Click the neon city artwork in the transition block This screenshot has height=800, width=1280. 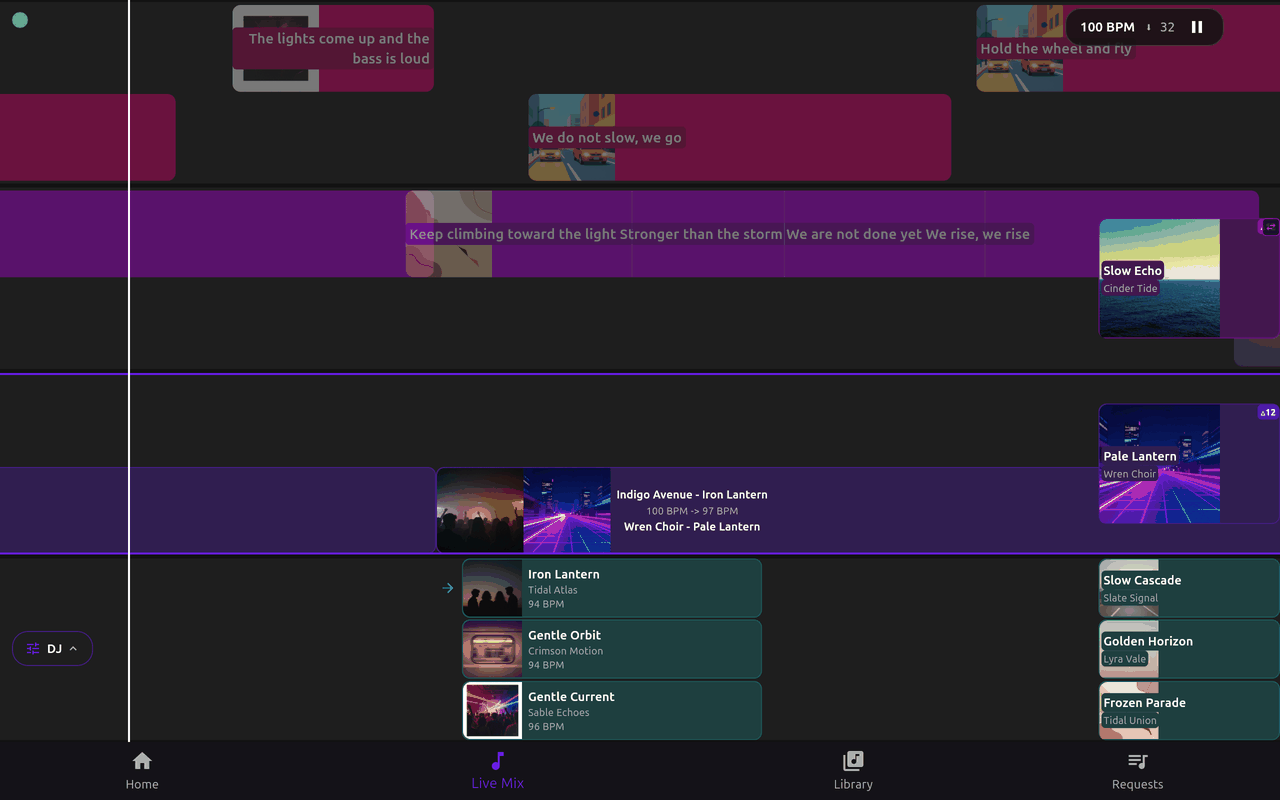pyautogui.click(x=567, y=510)
